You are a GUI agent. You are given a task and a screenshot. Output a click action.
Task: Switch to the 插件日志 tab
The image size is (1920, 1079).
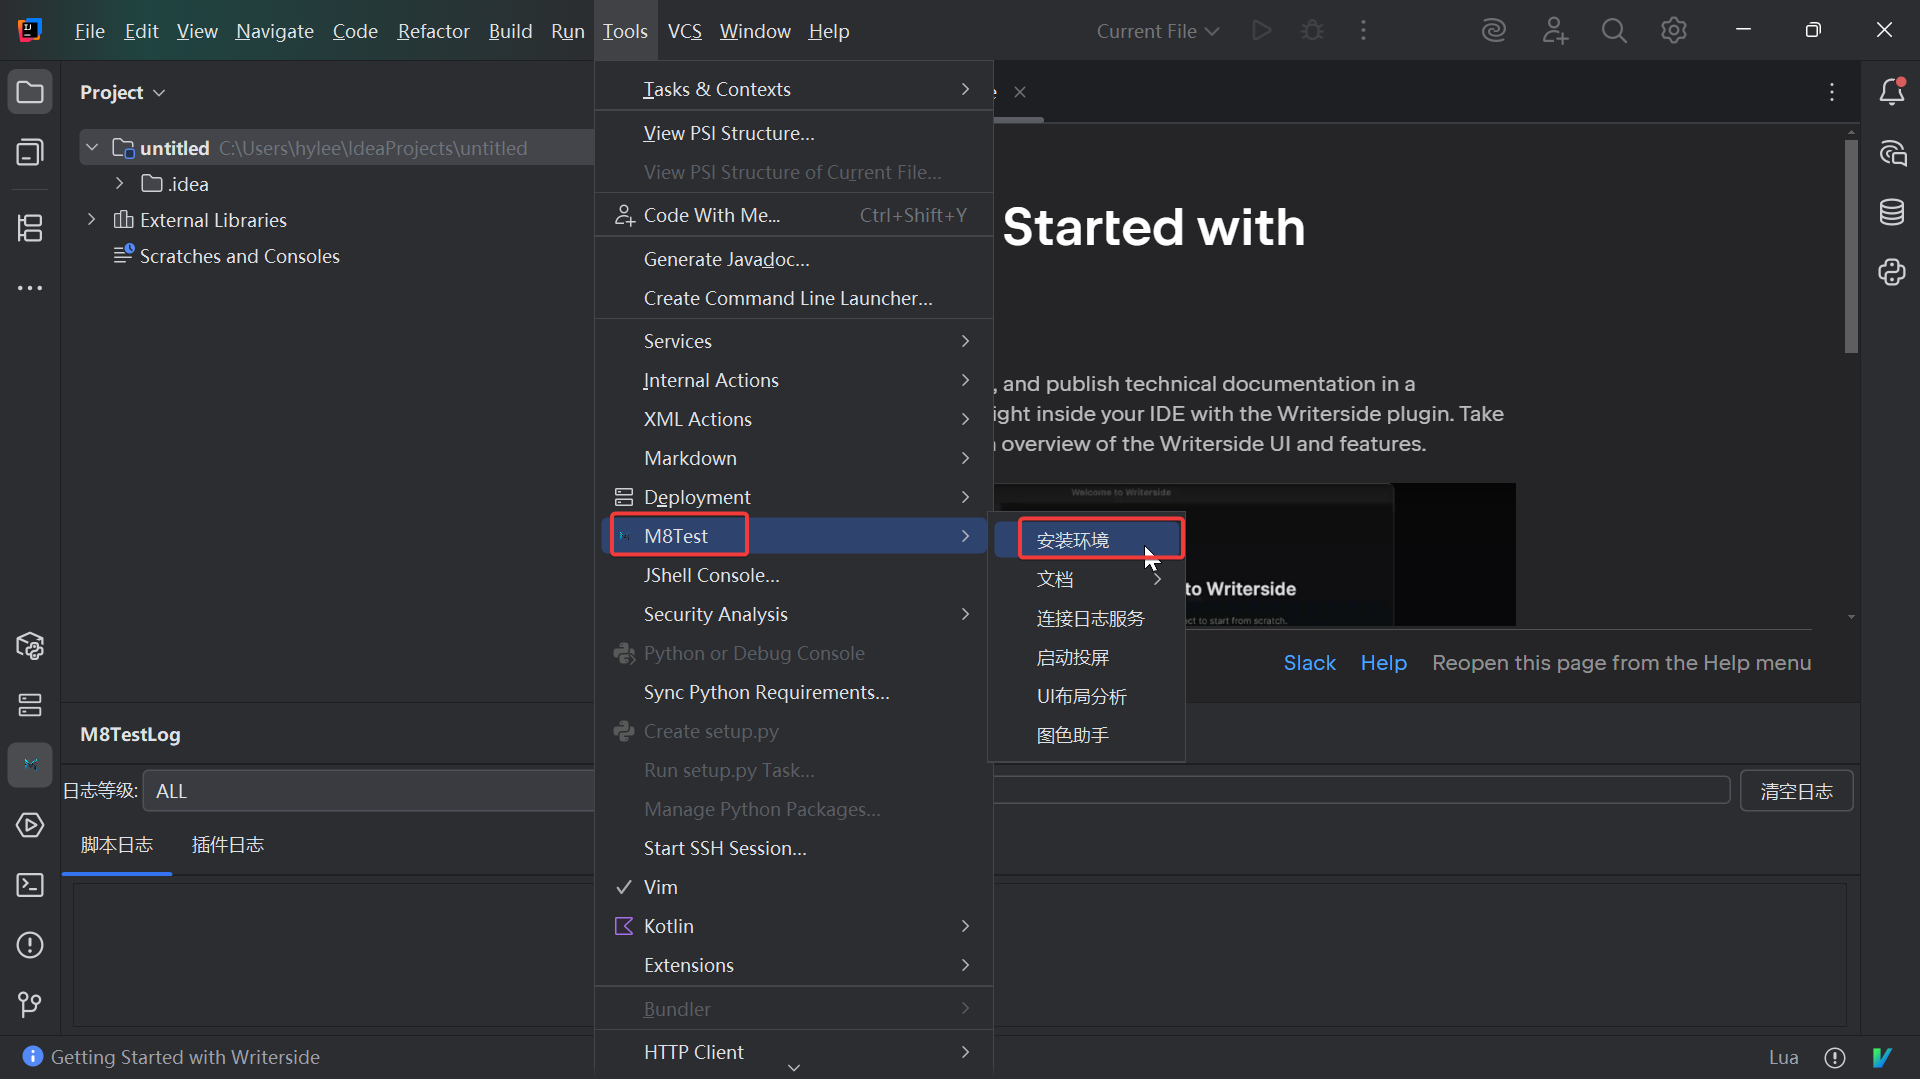[228, 845]
